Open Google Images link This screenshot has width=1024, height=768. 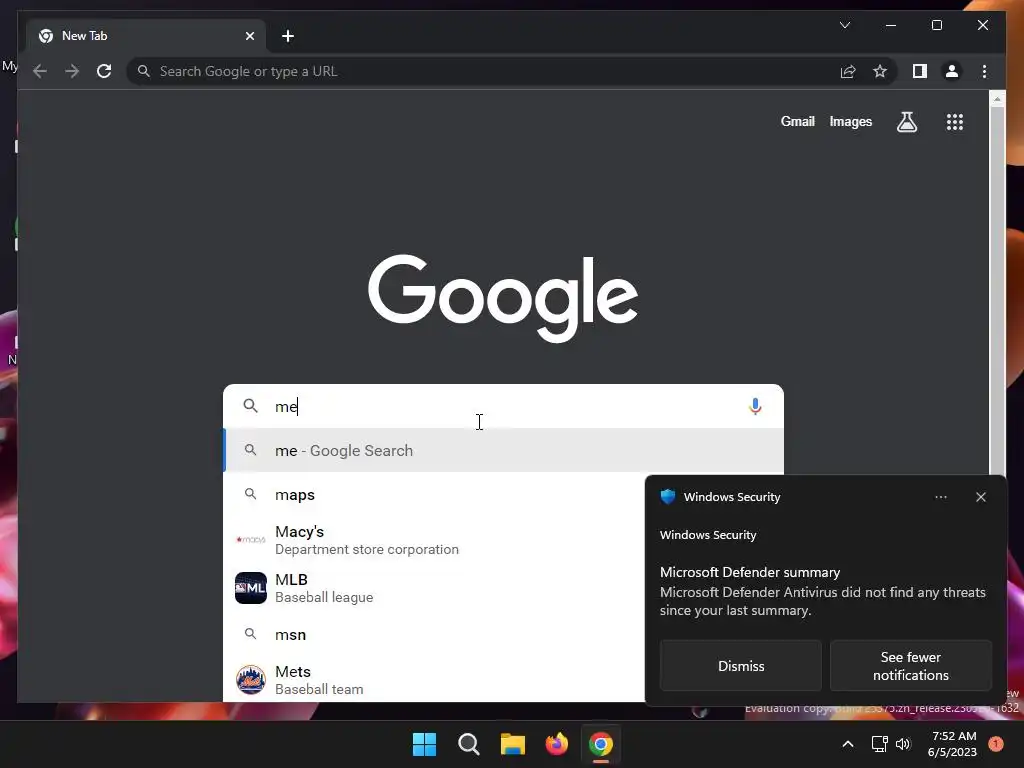pyautogui.click(x=850, y=121)
